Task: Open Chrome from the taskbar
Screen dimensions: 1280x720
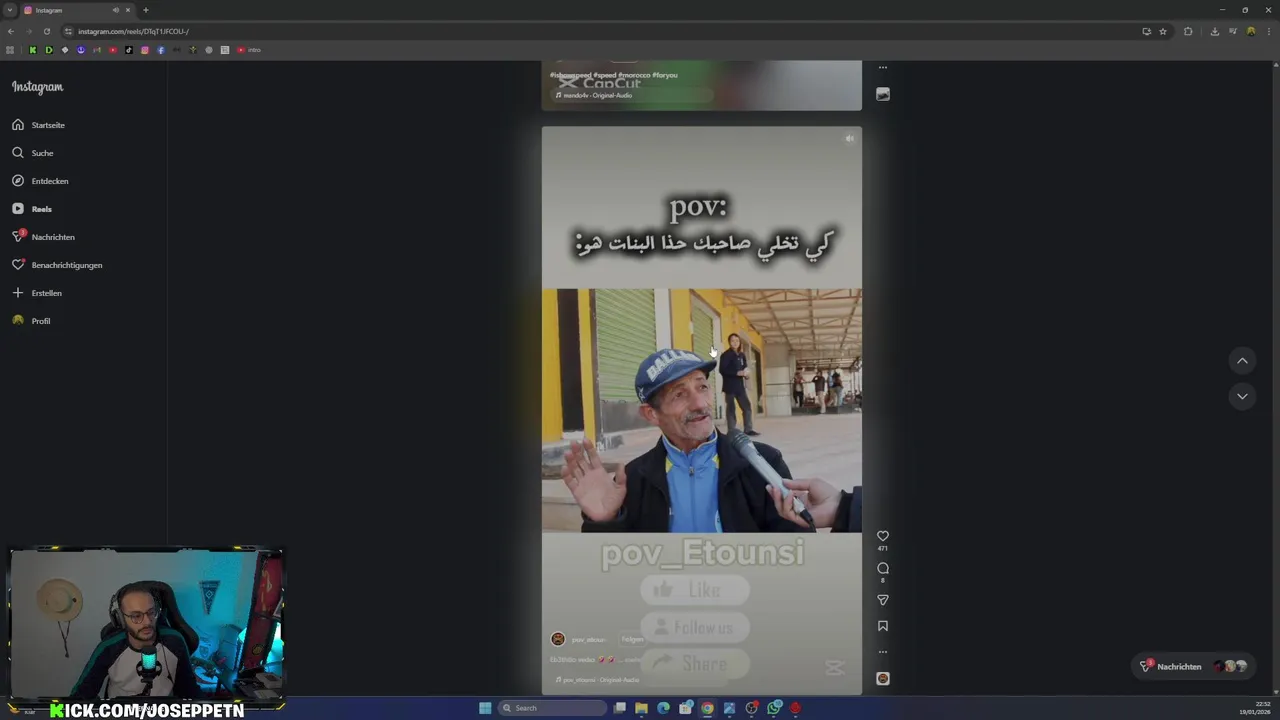Action: (707, 708)
